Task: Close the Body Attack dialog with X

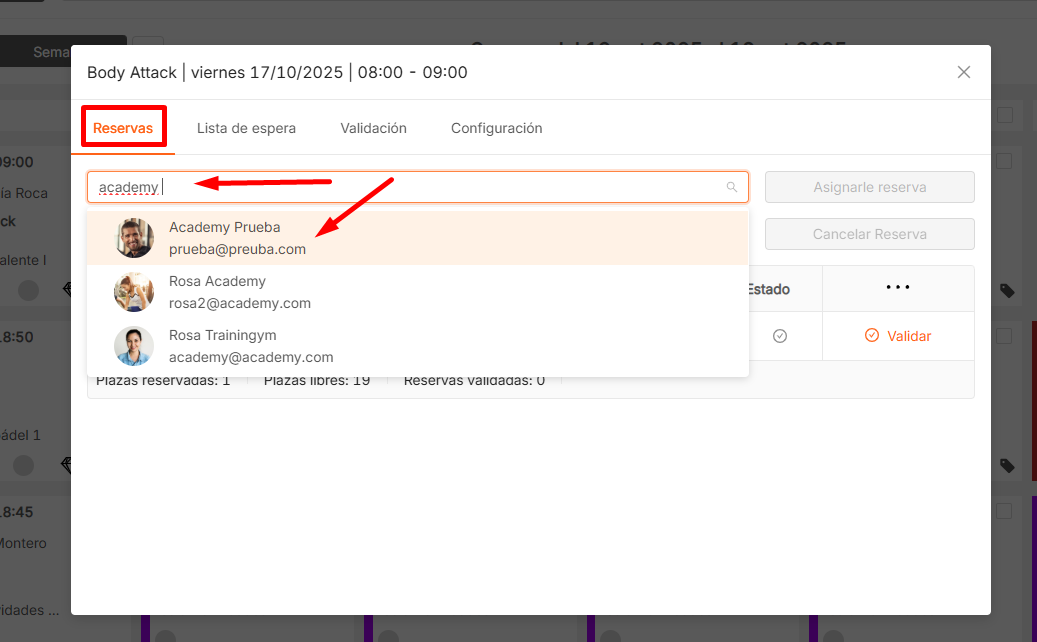Action: coord(964,72)
